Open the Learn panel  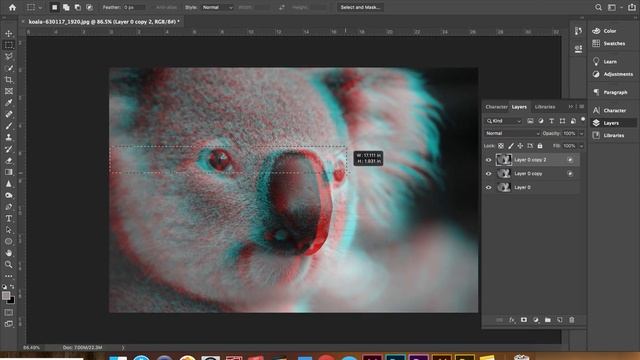click(x=609, y=62)
